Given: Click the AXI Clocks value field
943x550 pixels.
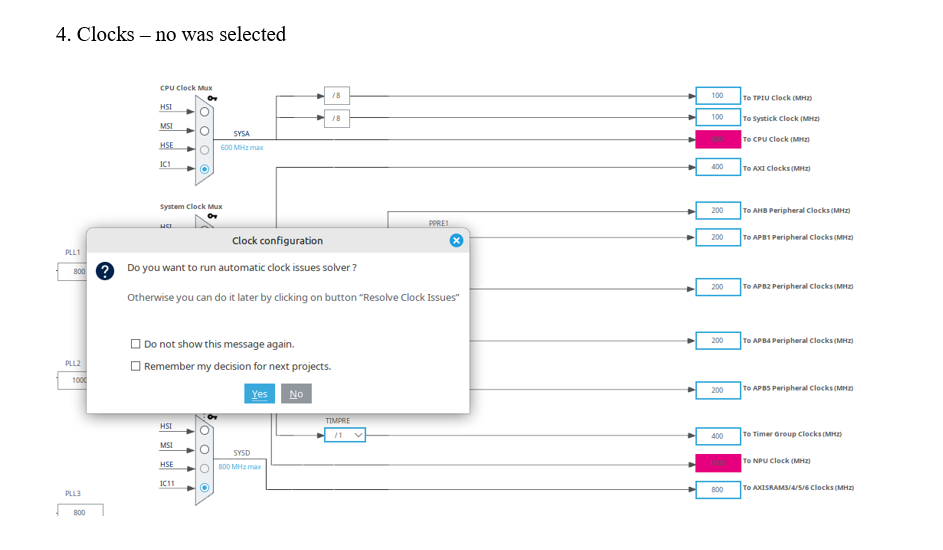Looking at the screenshot, I should (x=718, y=167).
